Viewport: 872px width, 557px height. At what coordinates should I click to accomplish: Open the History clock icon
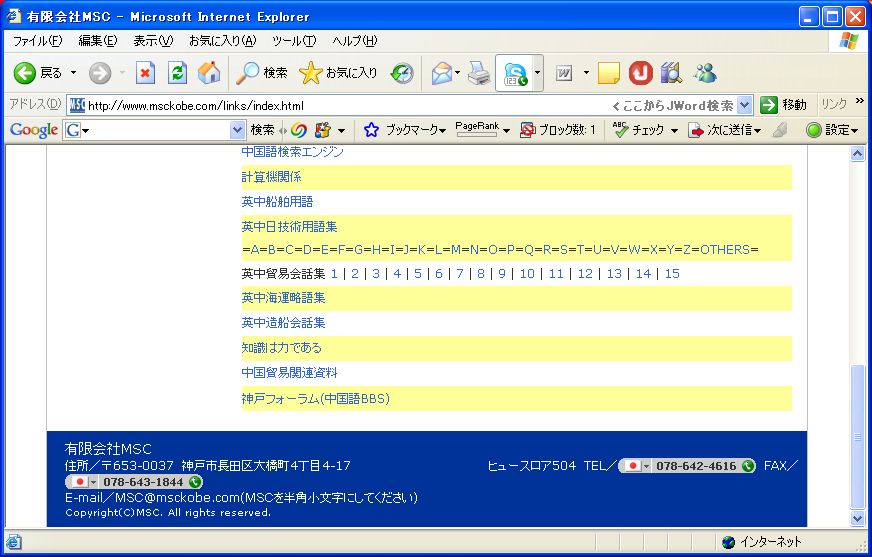(402, 73)
